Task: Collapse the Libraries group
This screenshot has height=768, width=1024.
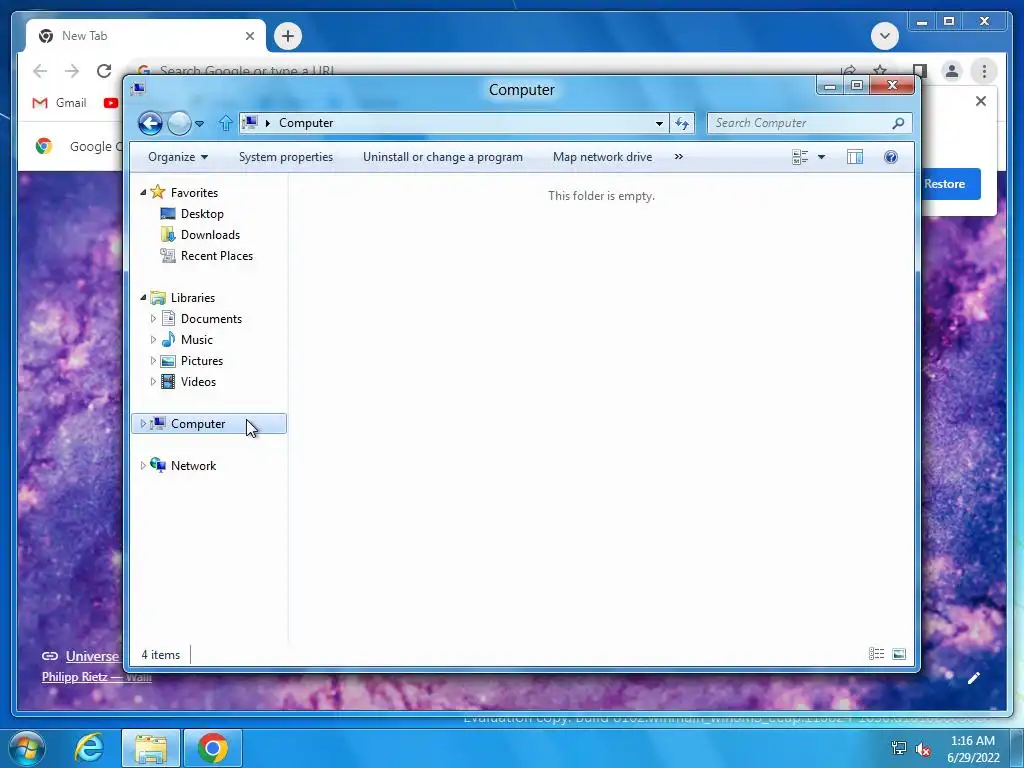Action: click(143, 298)
